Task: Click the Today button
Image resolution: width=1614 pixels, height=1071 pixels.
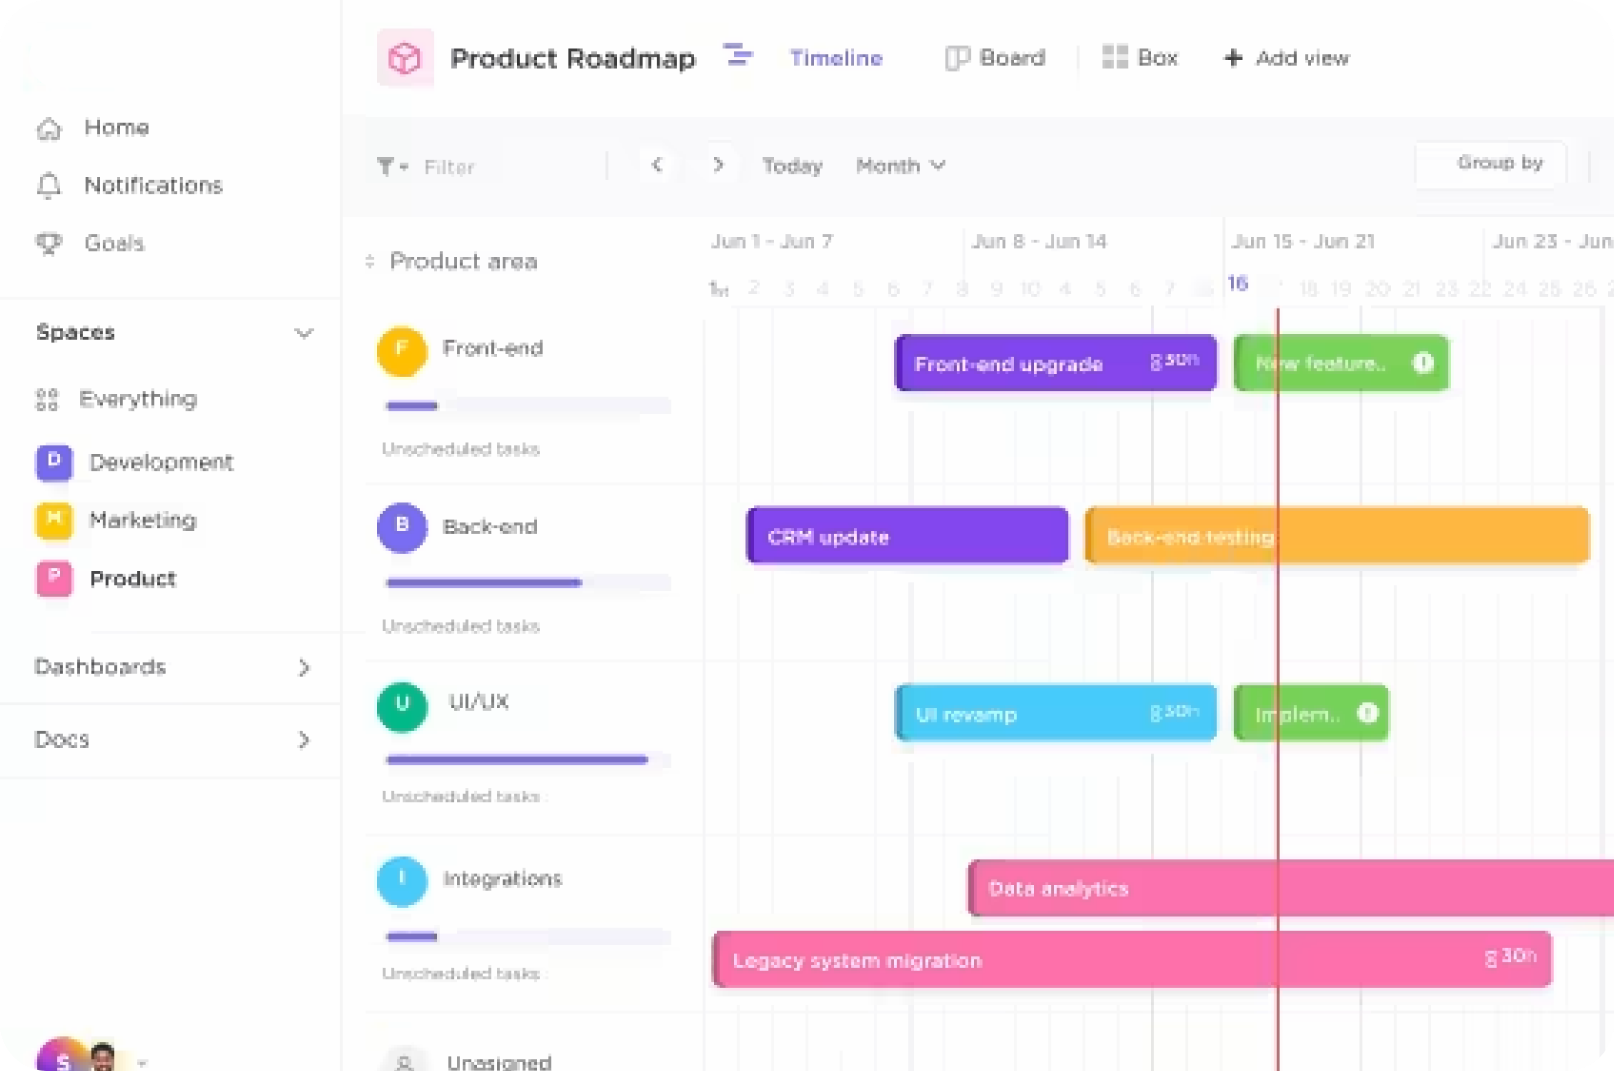Action: [x=792, y=166]
